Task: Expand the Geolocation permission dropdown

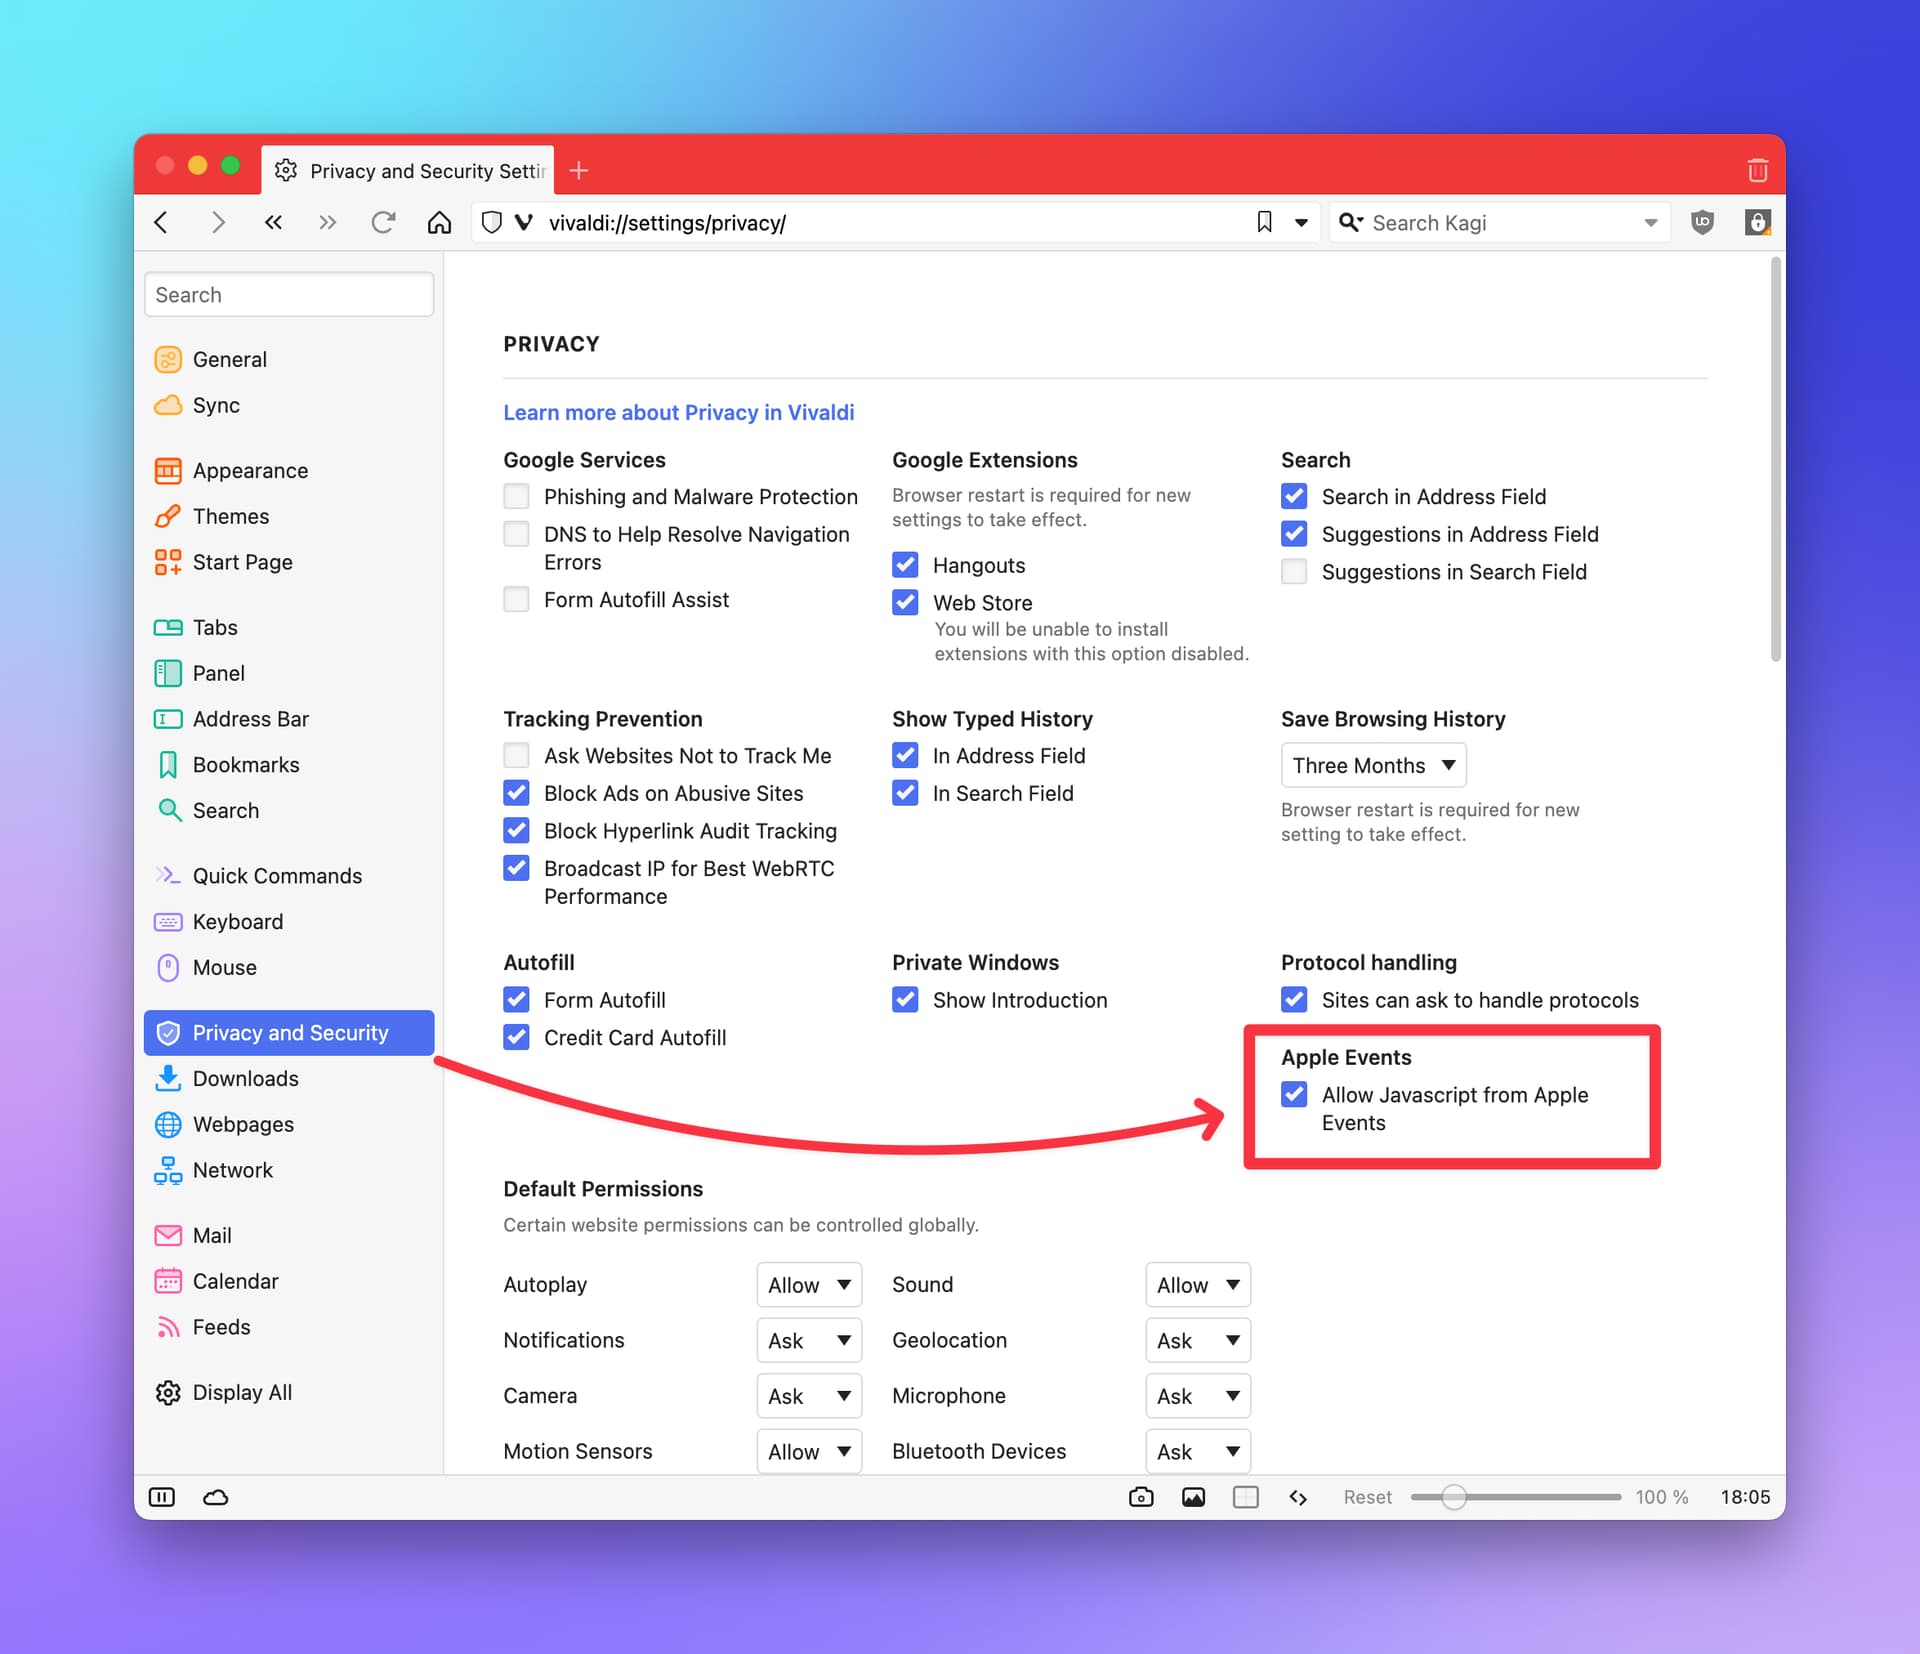Action: (x=1197, y=1340)
